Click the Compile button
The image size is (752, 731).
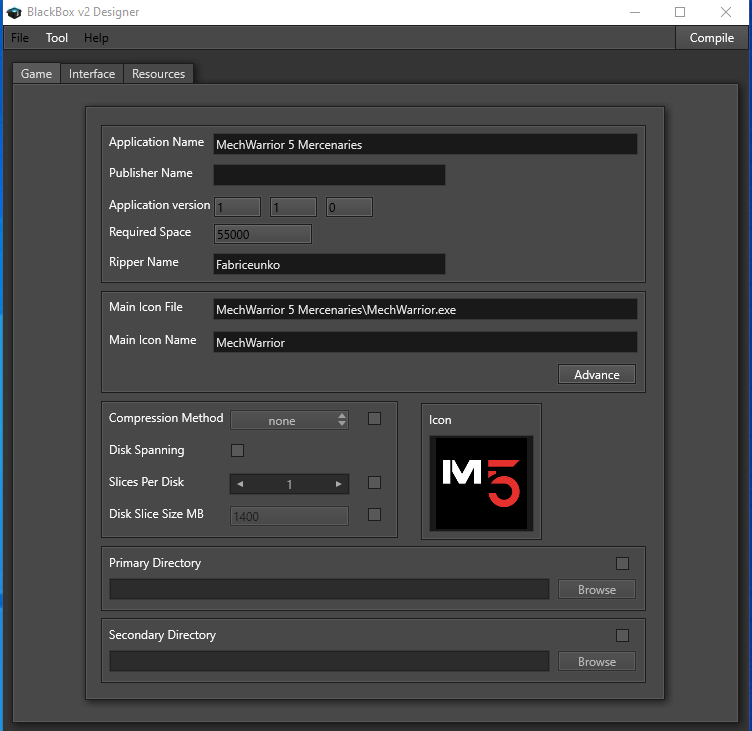coord(711,38)
